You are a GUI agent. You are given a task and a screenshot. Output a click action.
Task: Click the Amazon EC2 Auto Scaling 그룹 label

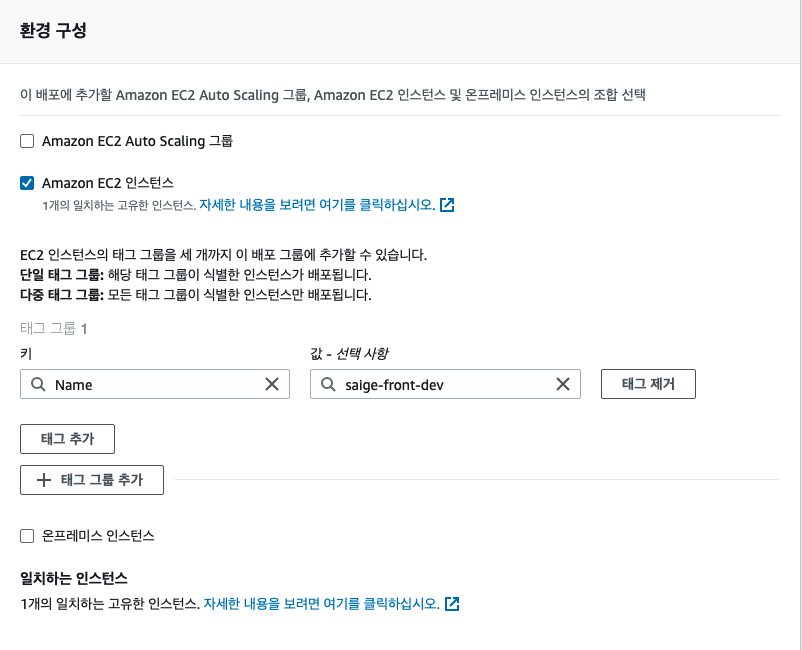click(x=137, y=141)
